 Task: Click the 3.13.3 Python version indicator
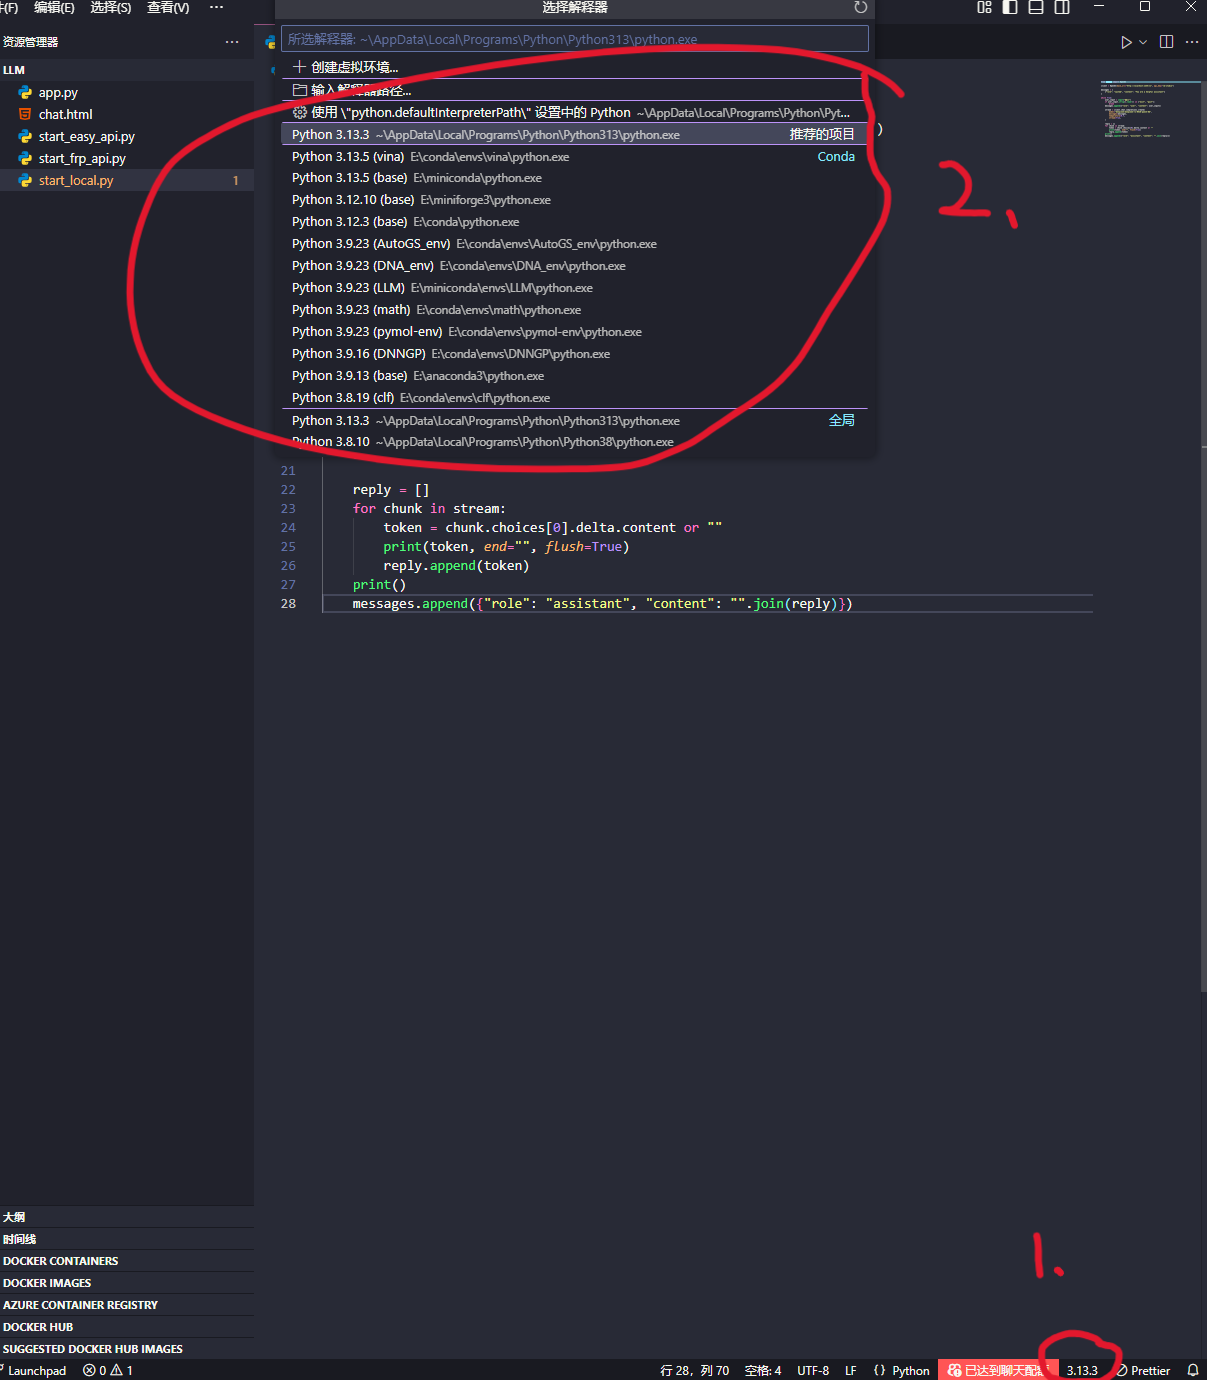pos(1082,1370)
